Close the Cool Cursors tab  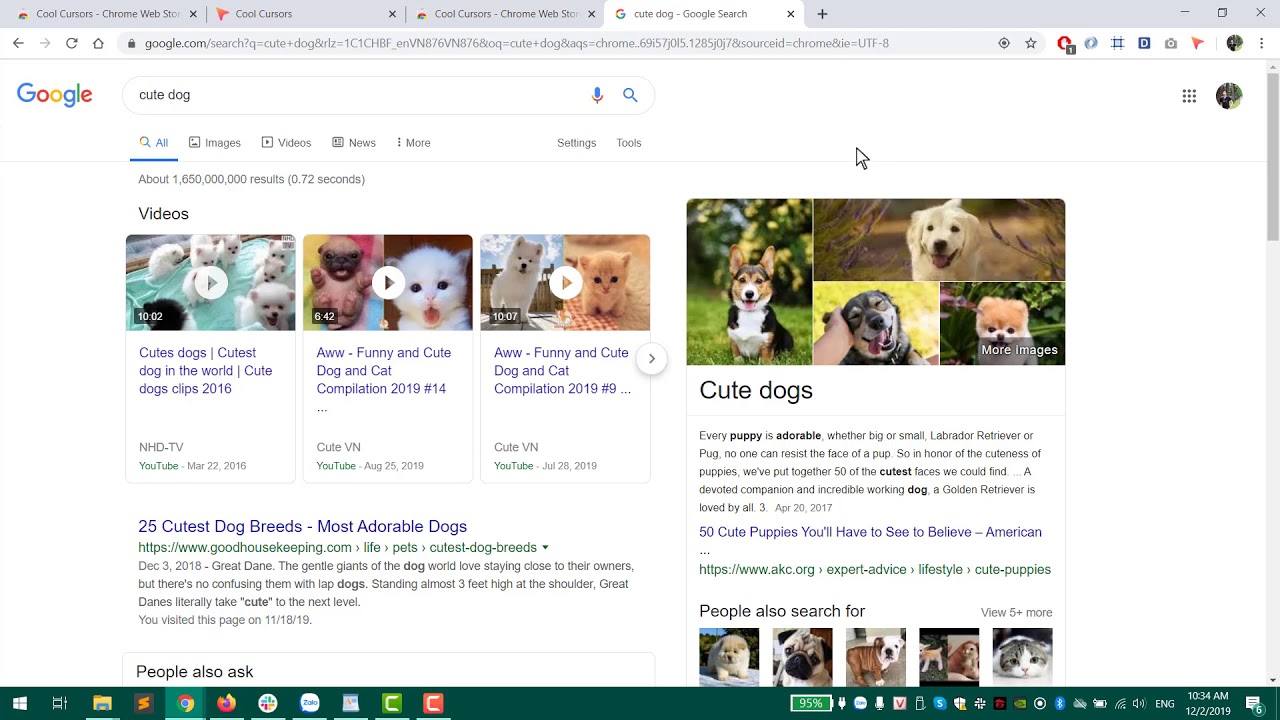393,14
